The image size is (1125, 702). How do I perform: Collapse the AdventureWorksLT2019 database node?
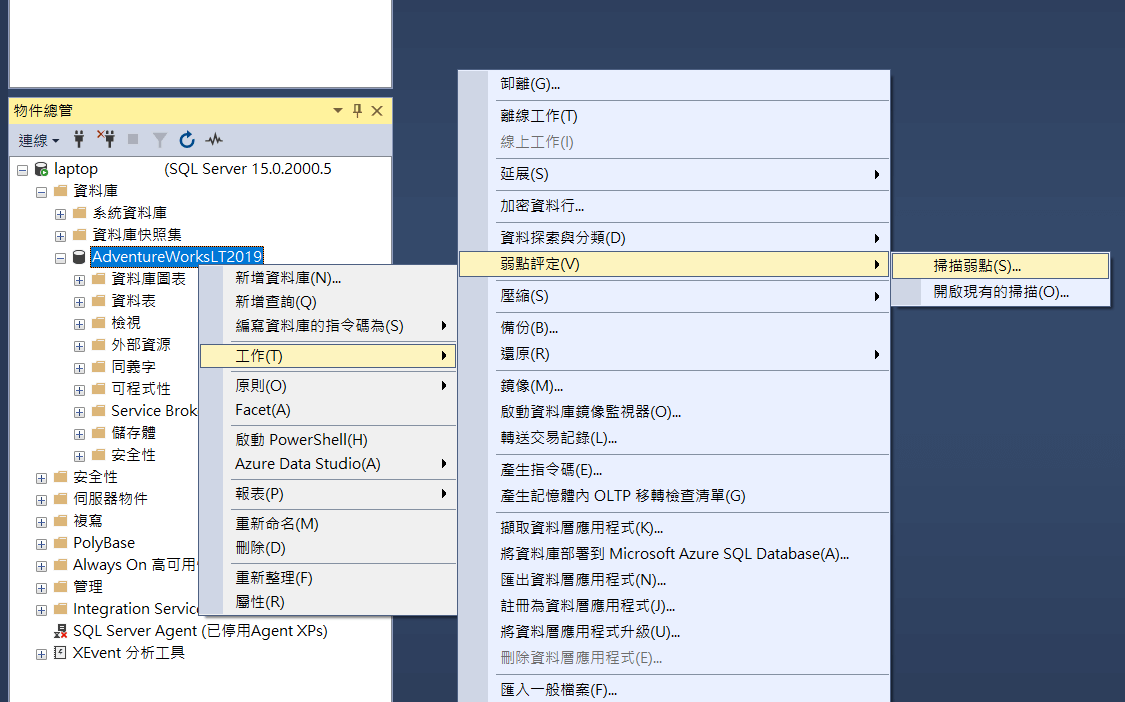60,258
